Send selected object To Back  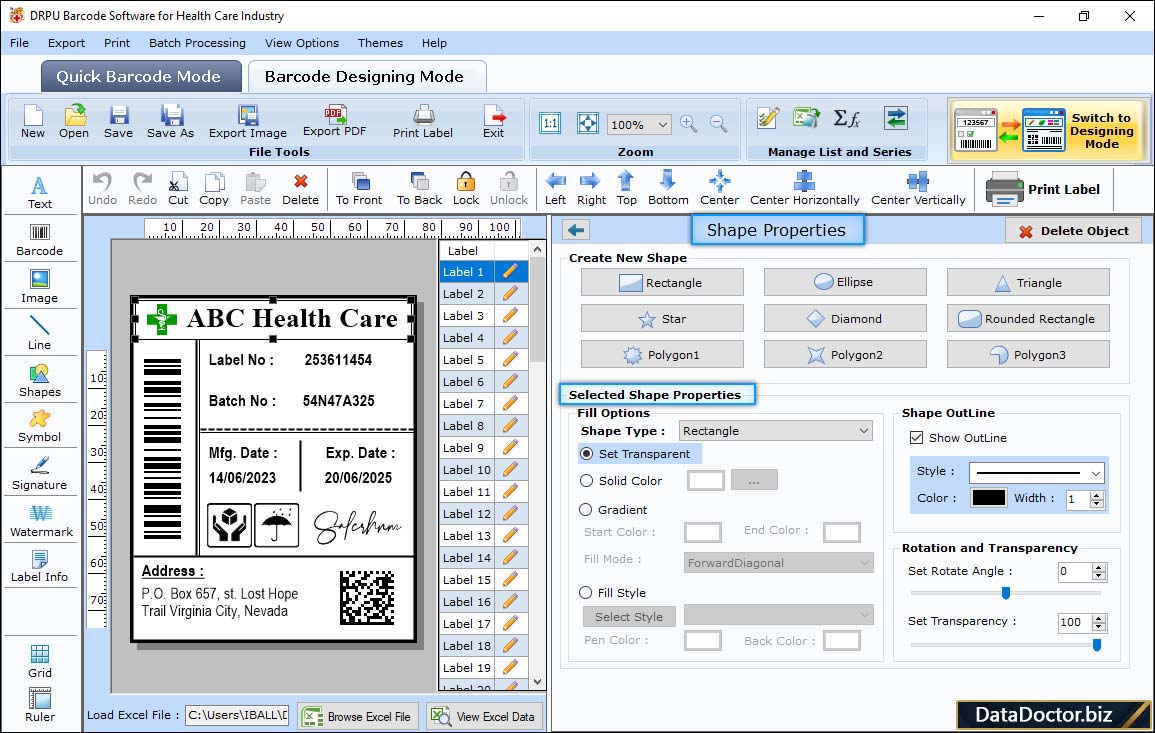tap(419, 189)
